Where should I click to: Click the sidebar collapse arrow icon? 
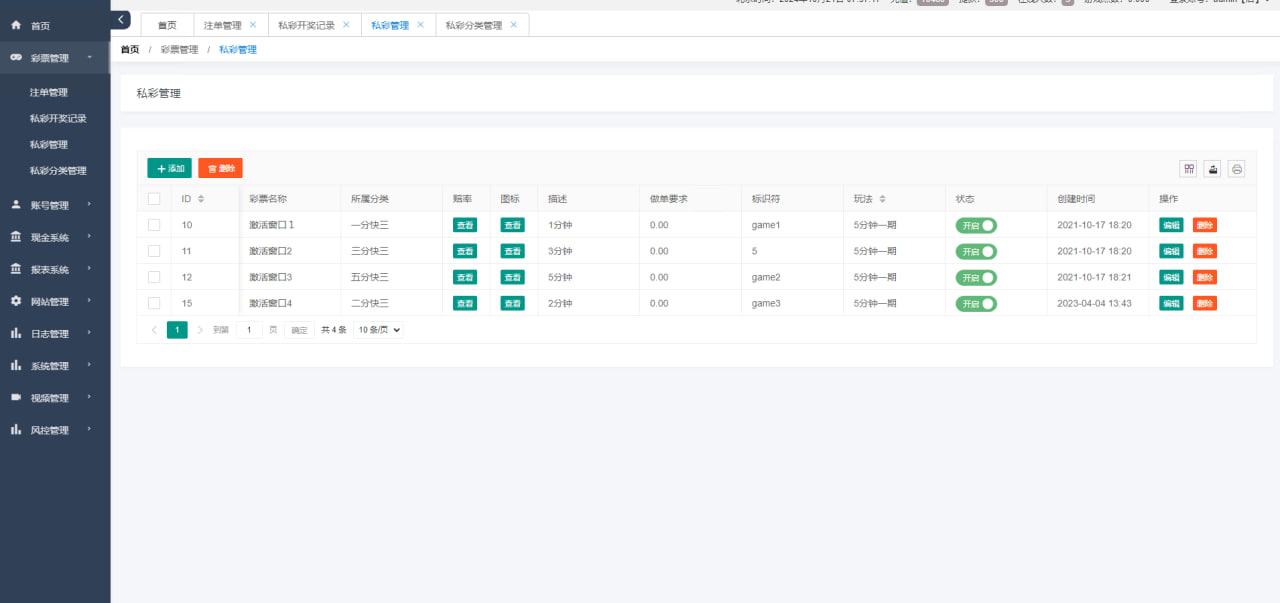pos(121,20)
